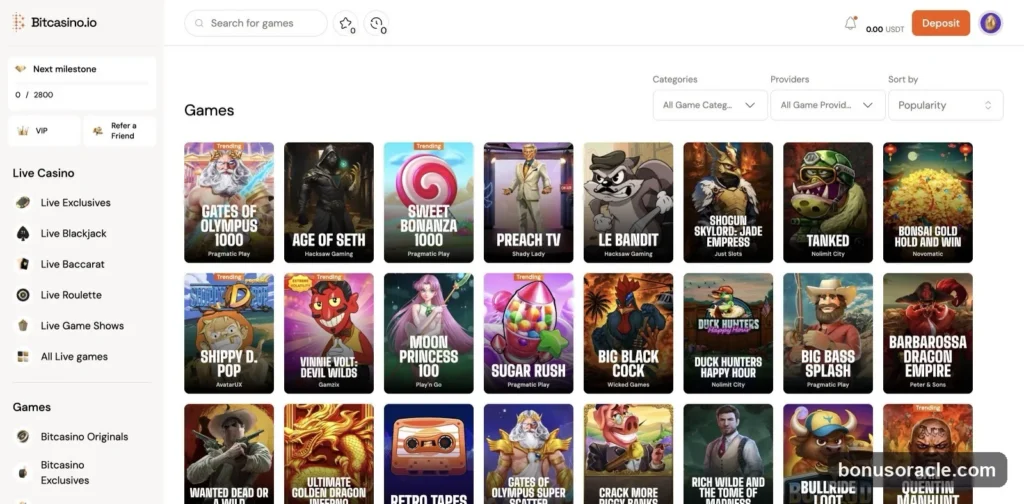
Task: Click the Refer a Friend button
Action: [x=120, y=131]
